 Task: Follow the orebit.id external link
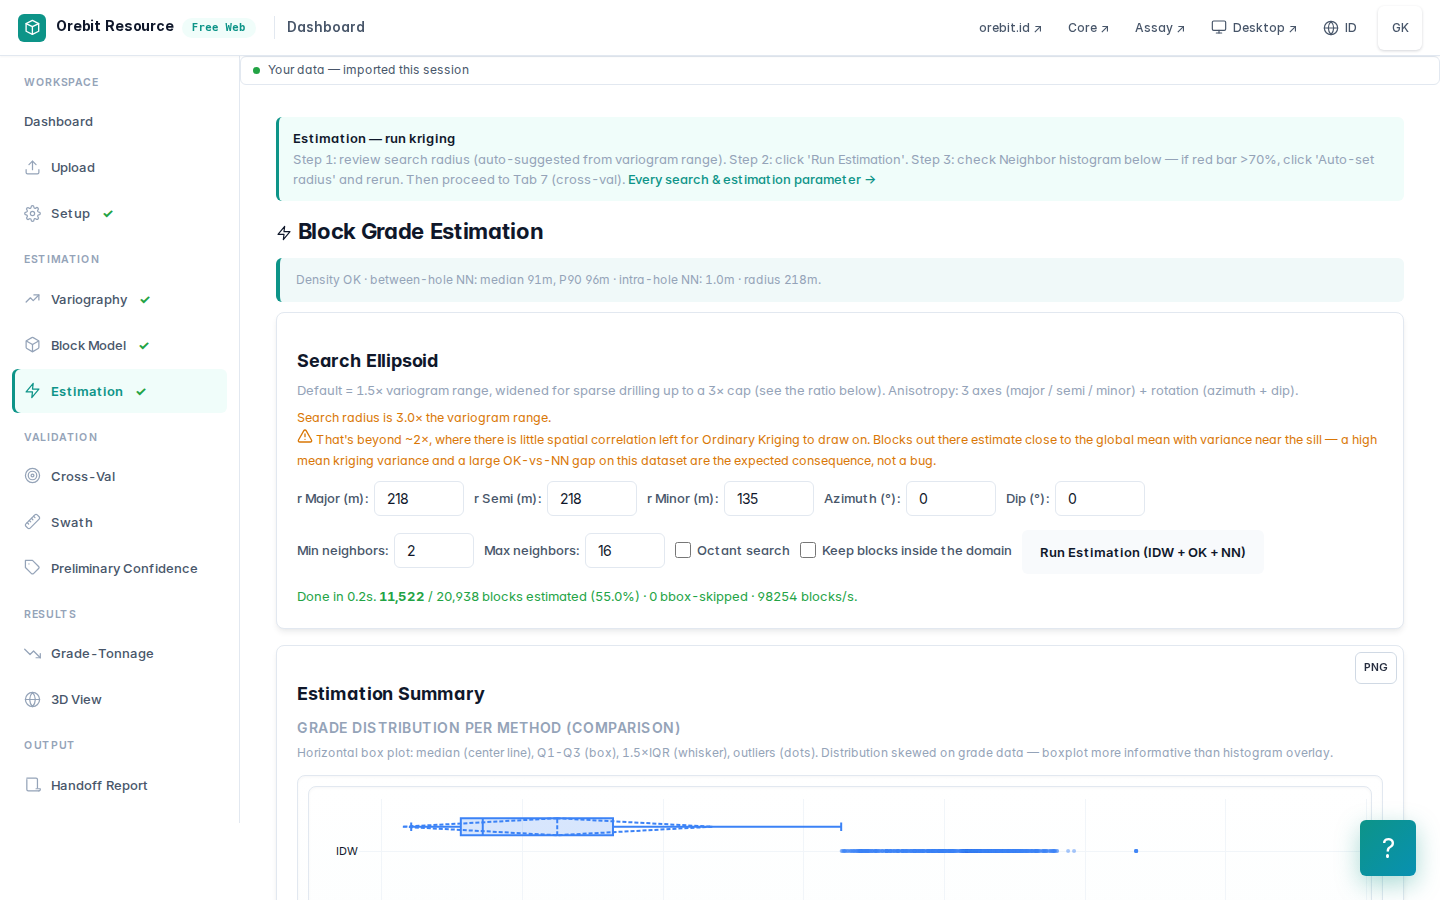[1010, 28]
